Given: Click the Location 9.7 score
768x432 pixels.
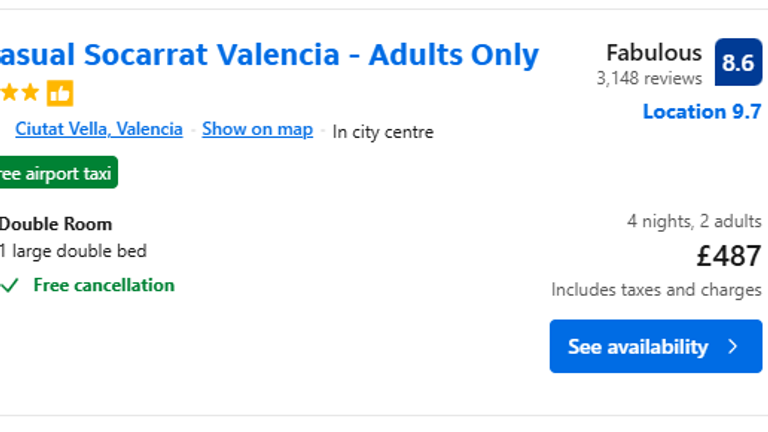Looking at the screenshot, I should pos(702,111).
